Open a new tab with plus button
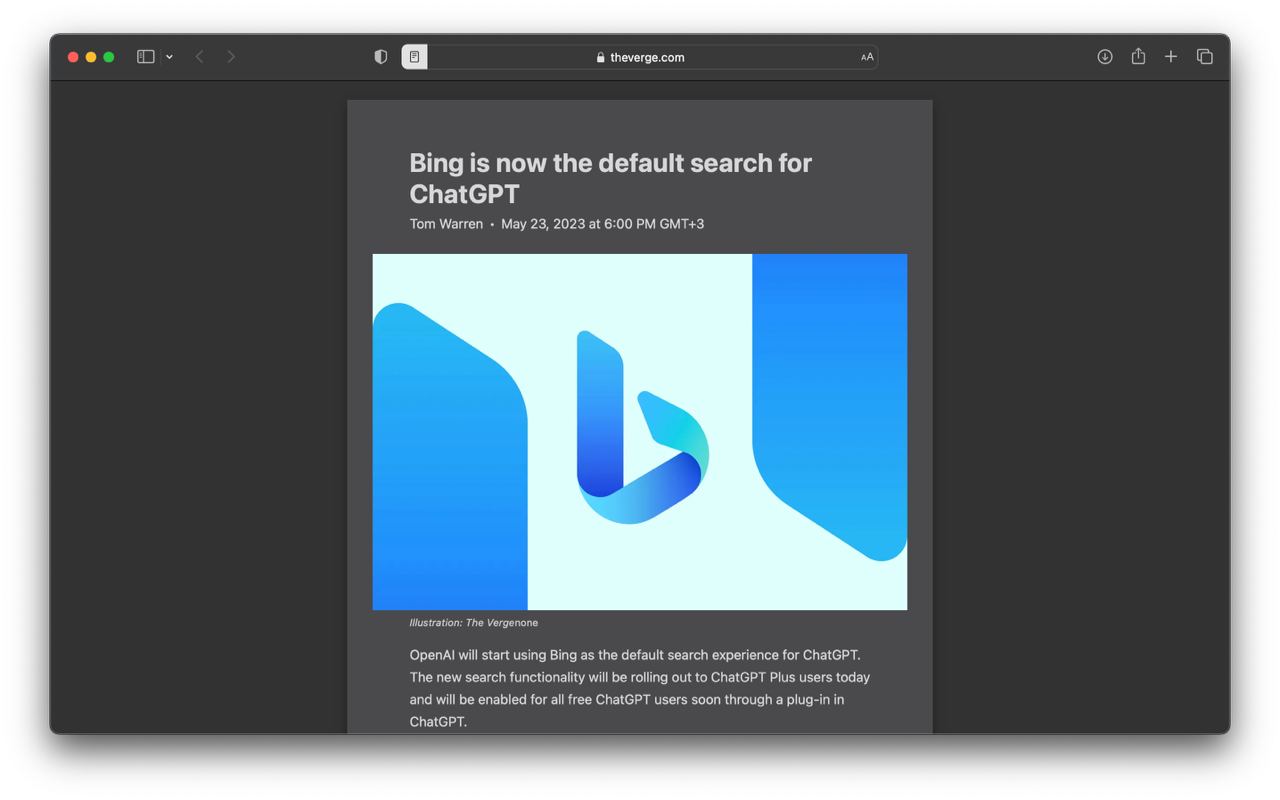1280x800 pixels. pos(1171,57)
